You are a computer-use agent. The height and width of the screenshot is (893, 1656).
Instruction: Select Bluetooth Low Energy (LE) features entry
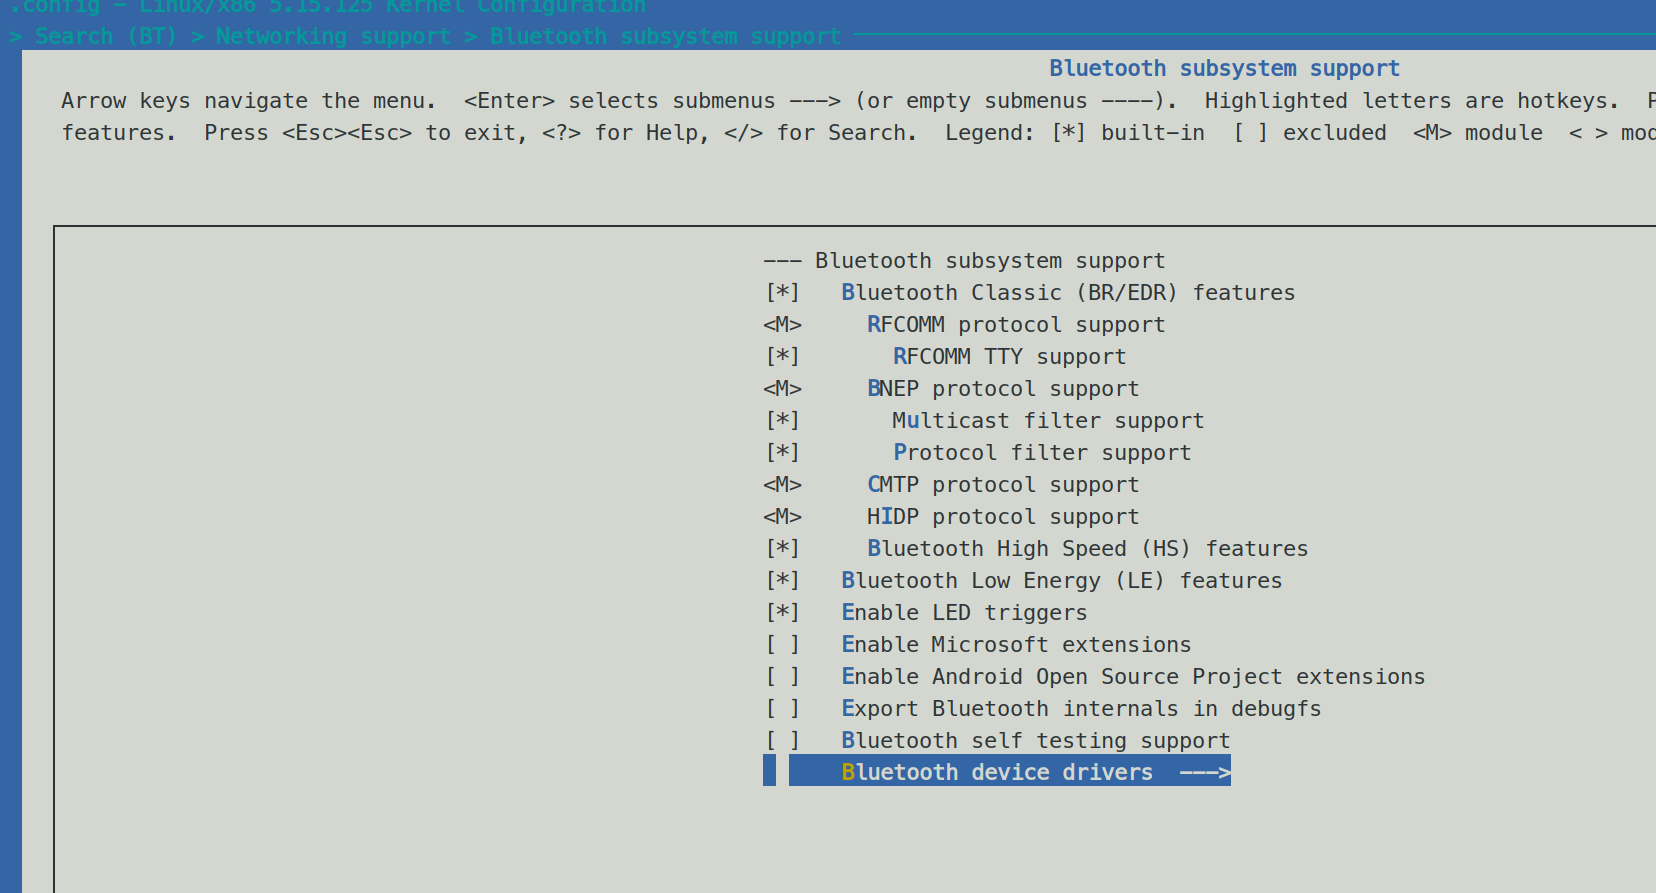click(x=1061, y=581)
